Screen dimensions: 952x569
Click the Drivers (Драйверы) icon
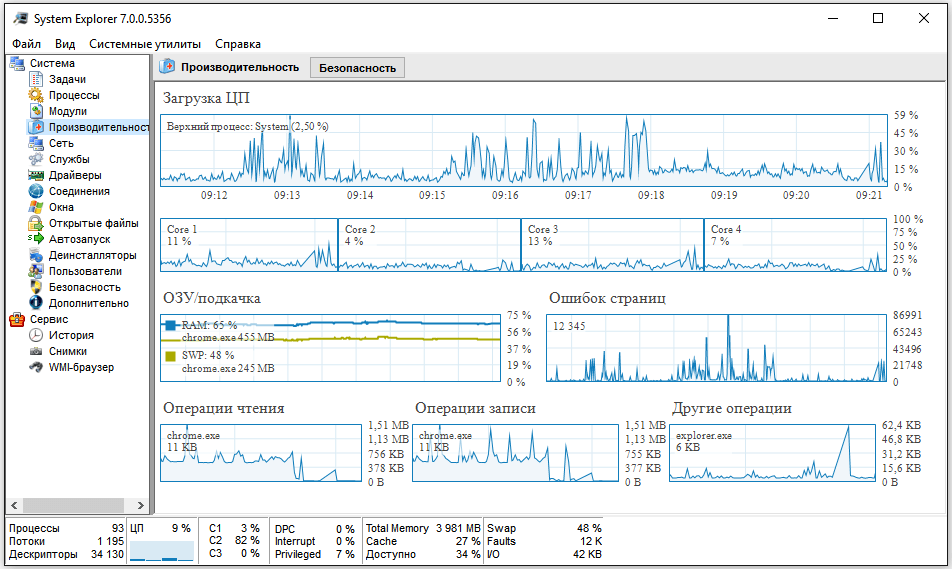pyautogui.click(x=36, y=175)
